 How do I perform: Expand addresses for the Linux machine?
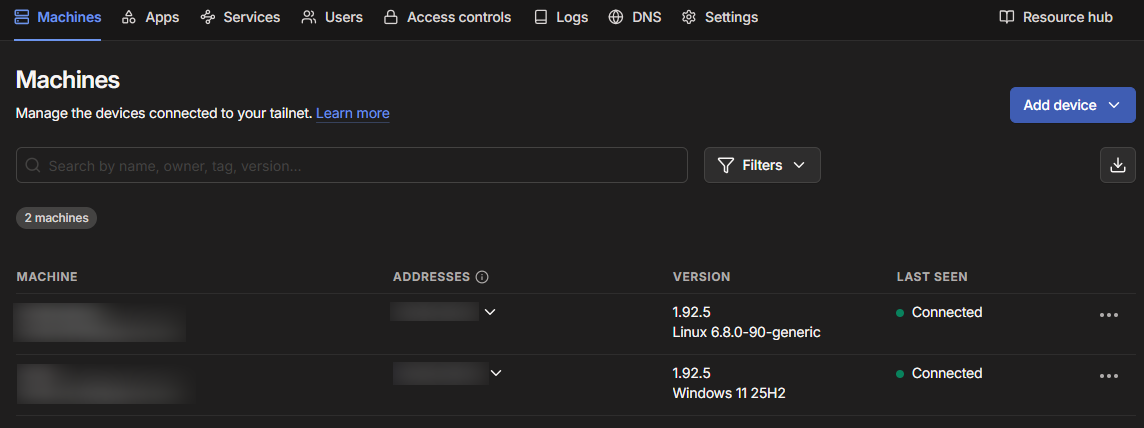[x=490, y=312]
